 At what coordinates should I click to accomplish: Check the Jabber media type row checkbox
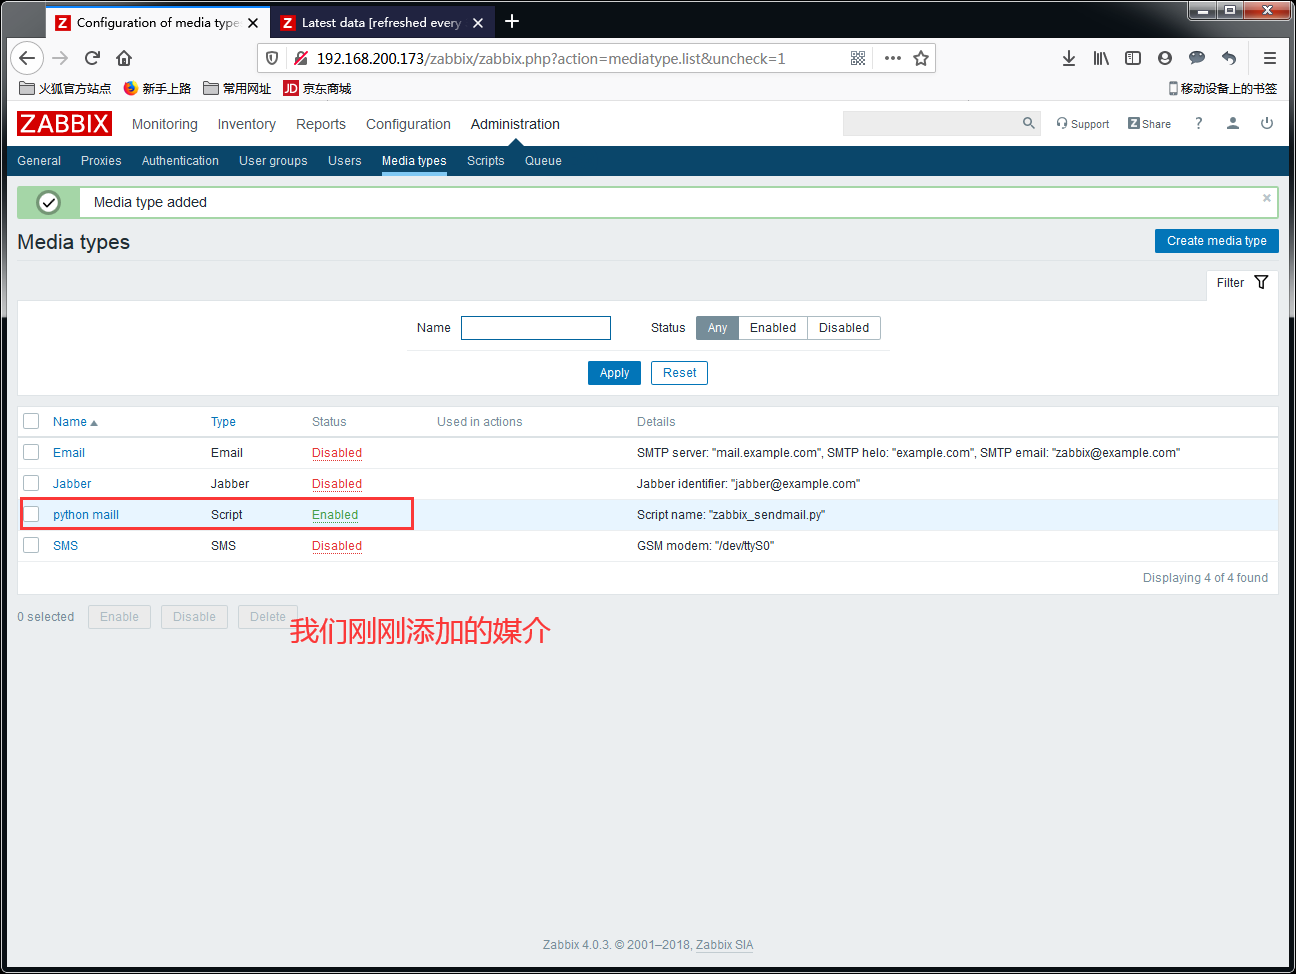click(x=31, y=483)
